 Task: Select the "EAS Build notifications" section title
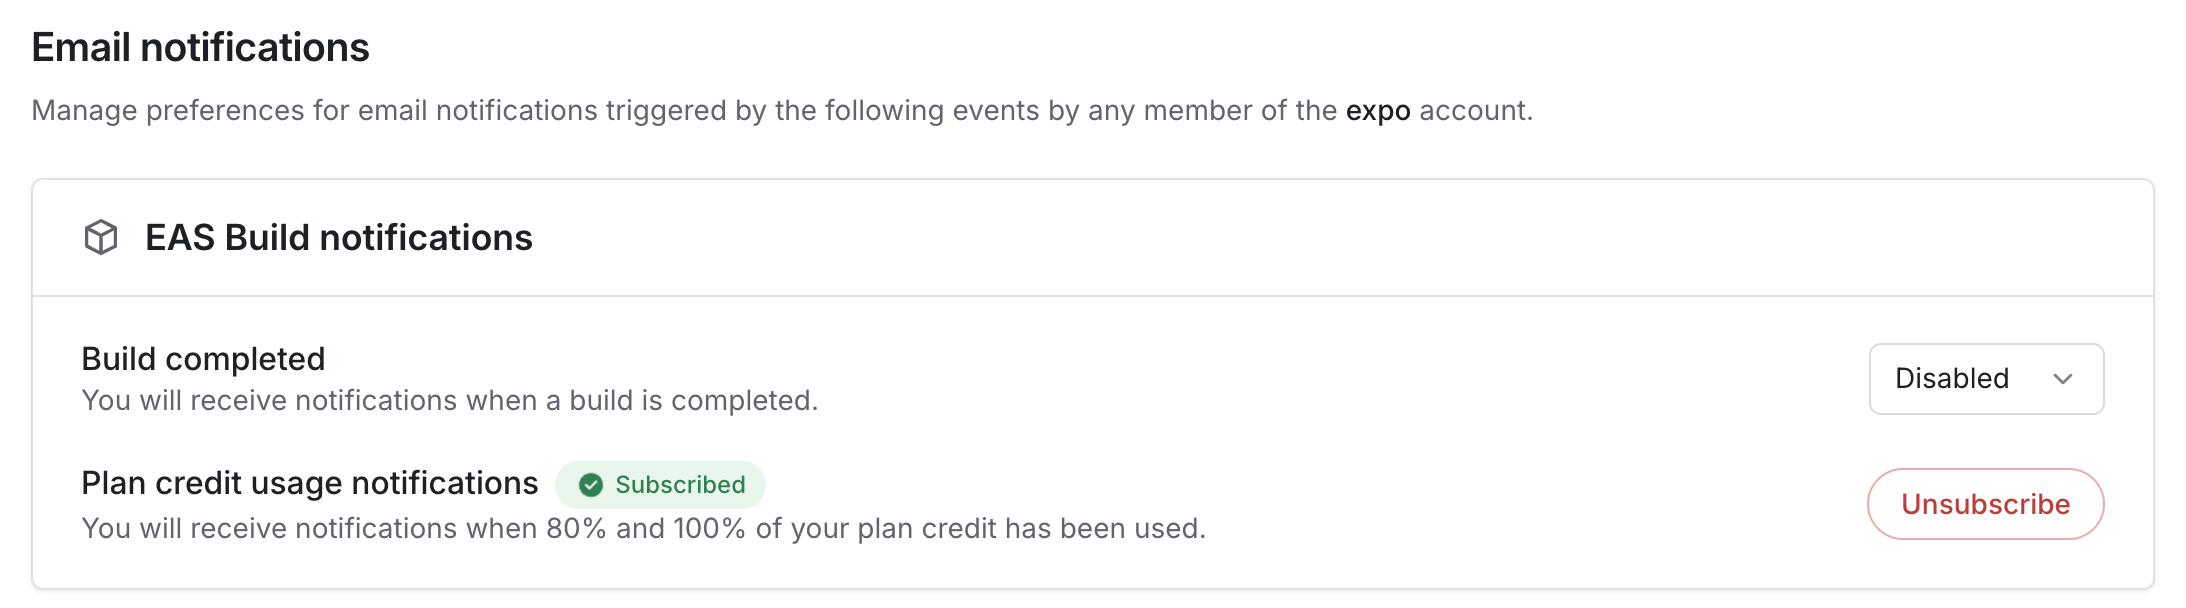click(338, 238)
